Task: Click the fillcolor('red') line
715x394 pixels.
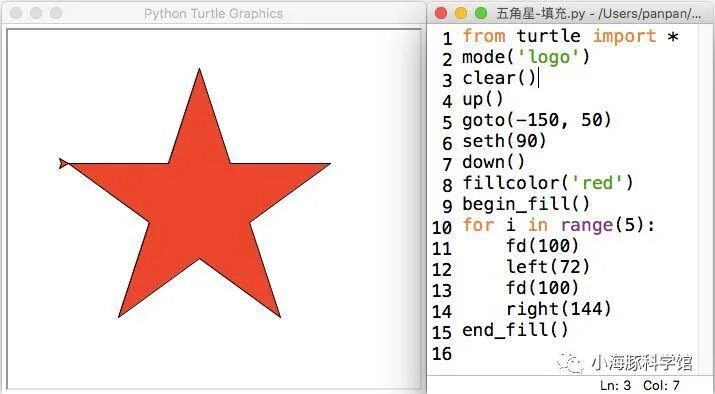Action: pos(548,183)
